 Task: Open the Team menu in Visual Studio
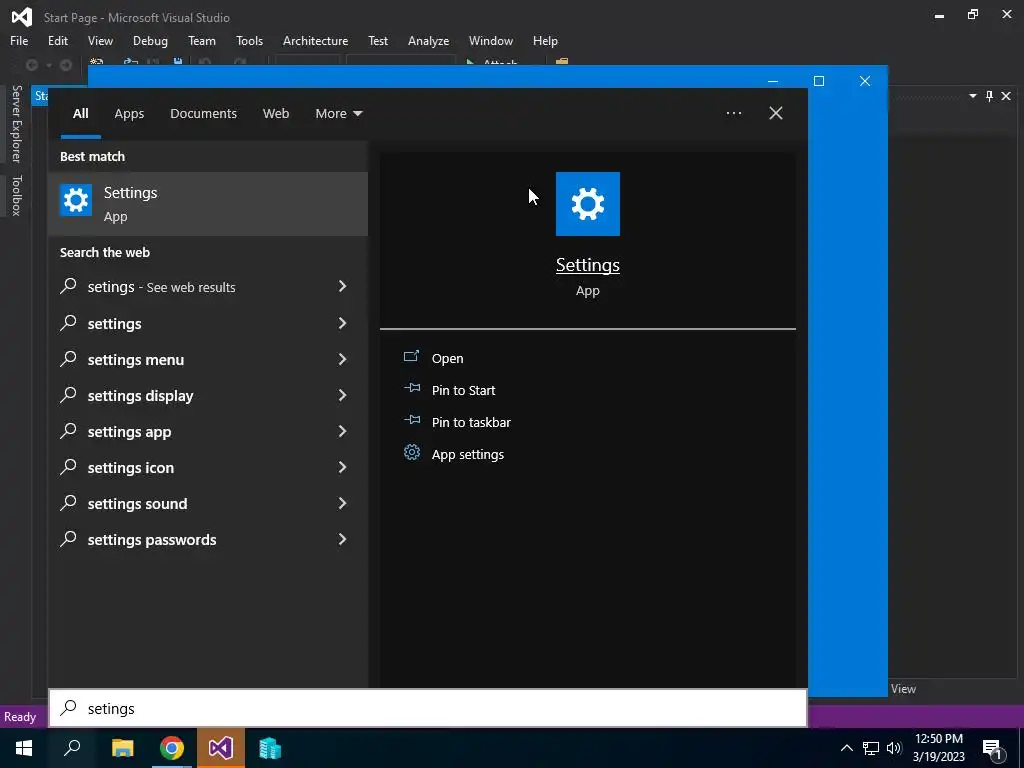202,40
